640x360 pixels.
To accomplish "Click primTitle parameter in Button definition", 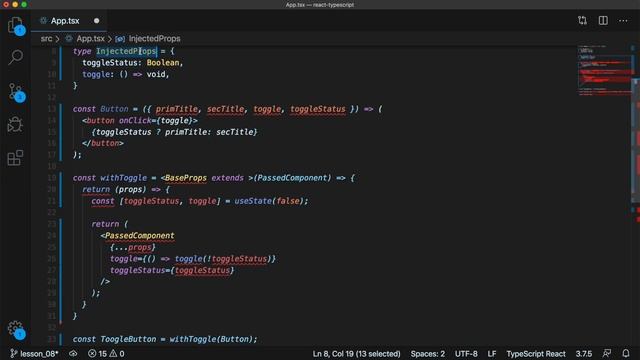I will pos(176,109).
